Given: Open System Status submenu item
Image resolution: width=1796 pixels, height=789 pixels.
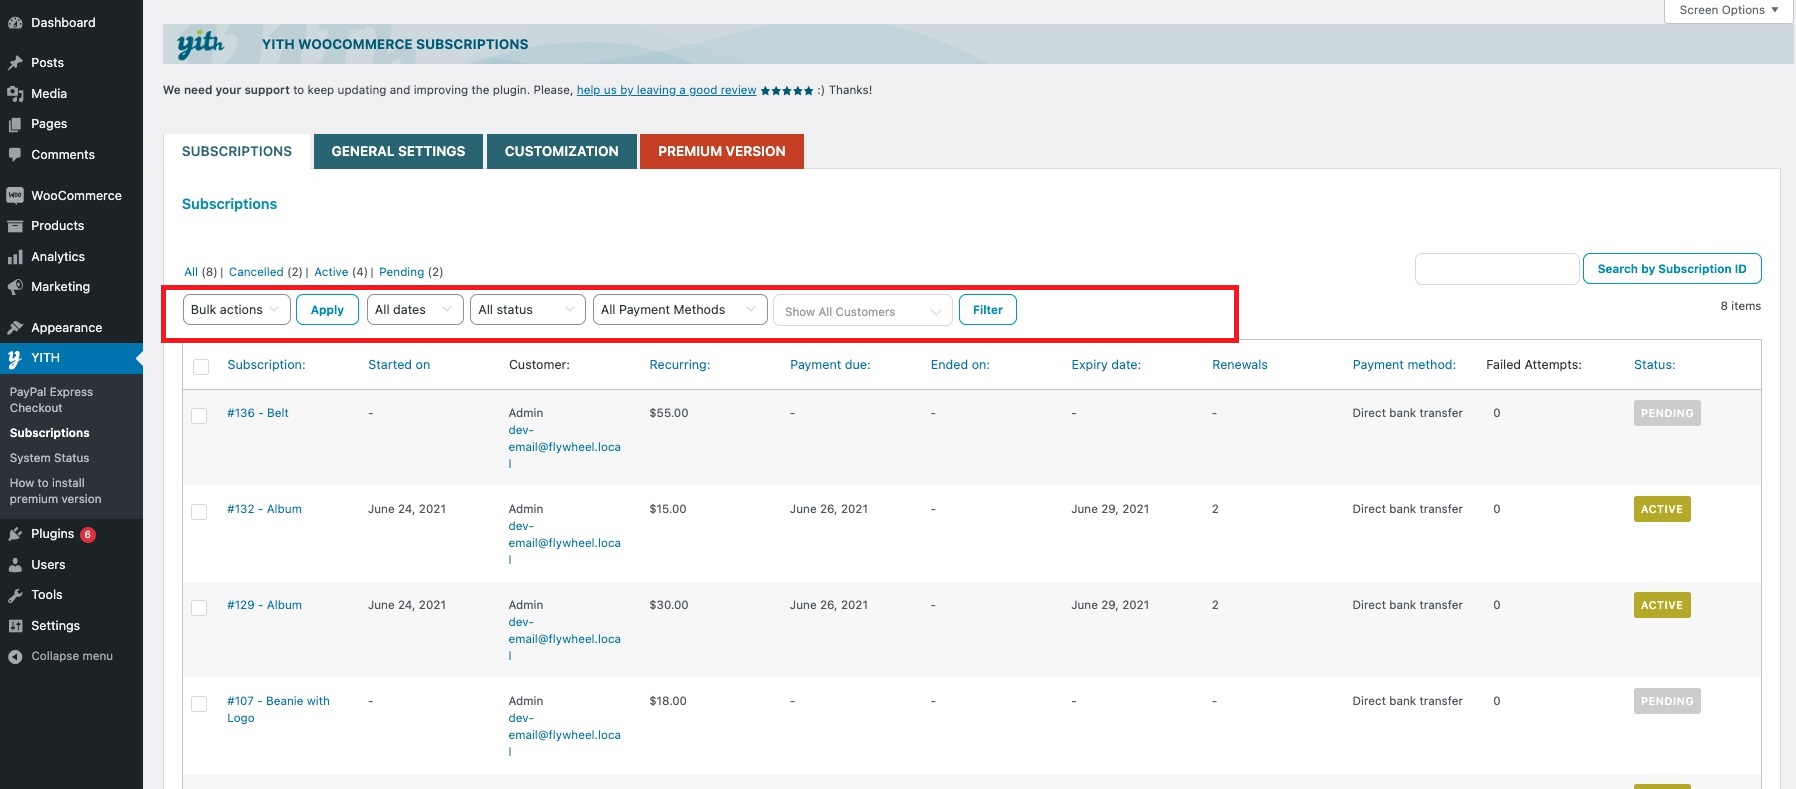Looking at the screenshot, I should click(x=50, y=458).
